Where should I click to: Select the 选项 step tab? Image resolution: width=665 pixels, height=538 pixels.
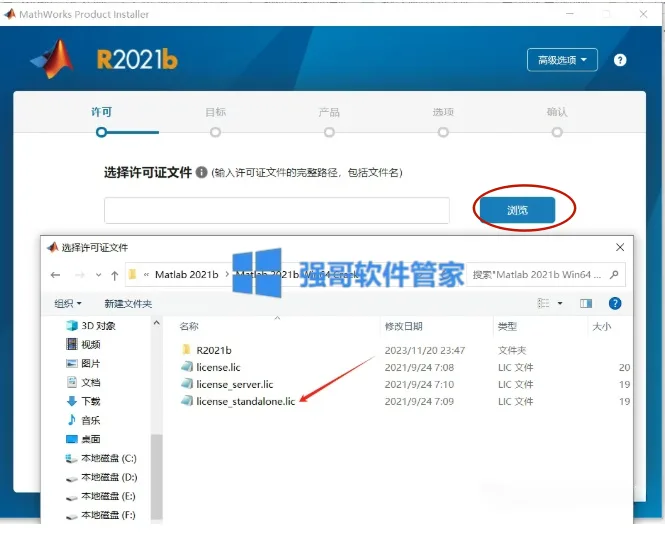tap(443, 112)
